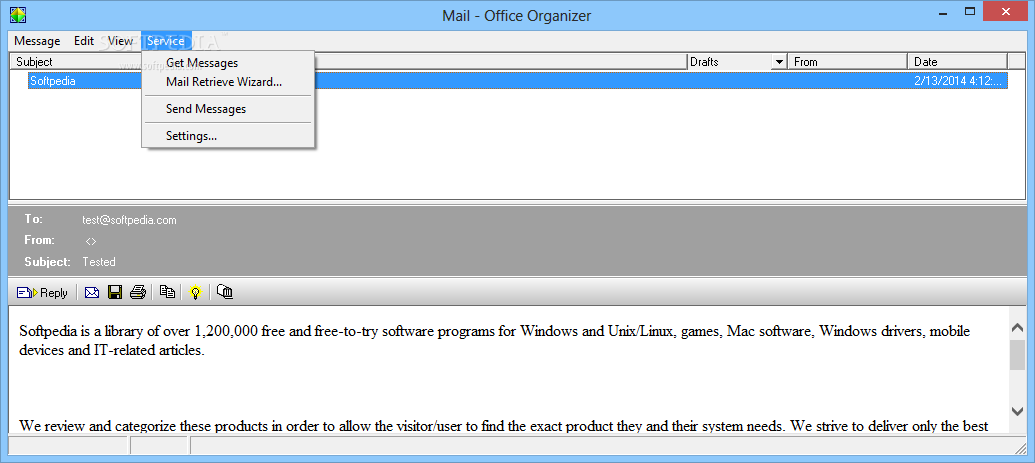Image resolution: width=1035 pixels, height=463 pixels.
Task: Sort messages by the Subject column header
Action: tap(349, 62)
